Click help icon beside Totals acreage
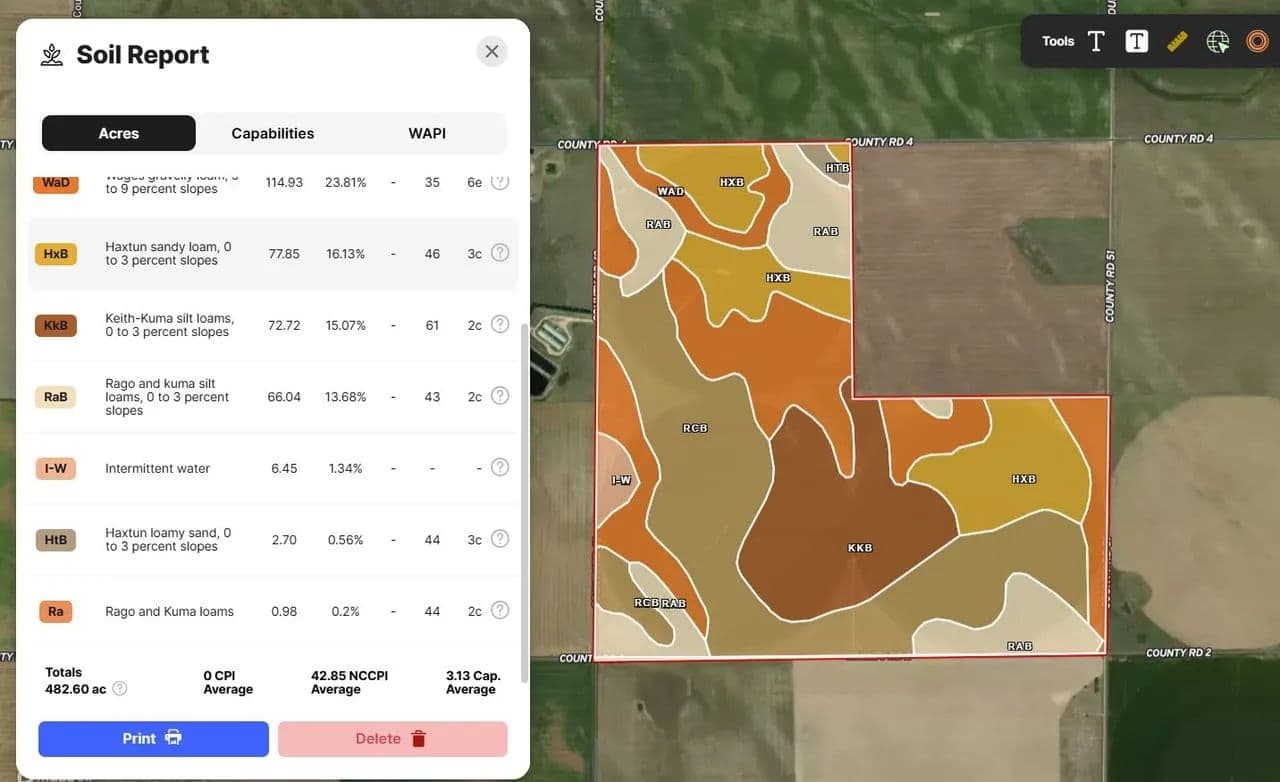 [x=120, y=688]
